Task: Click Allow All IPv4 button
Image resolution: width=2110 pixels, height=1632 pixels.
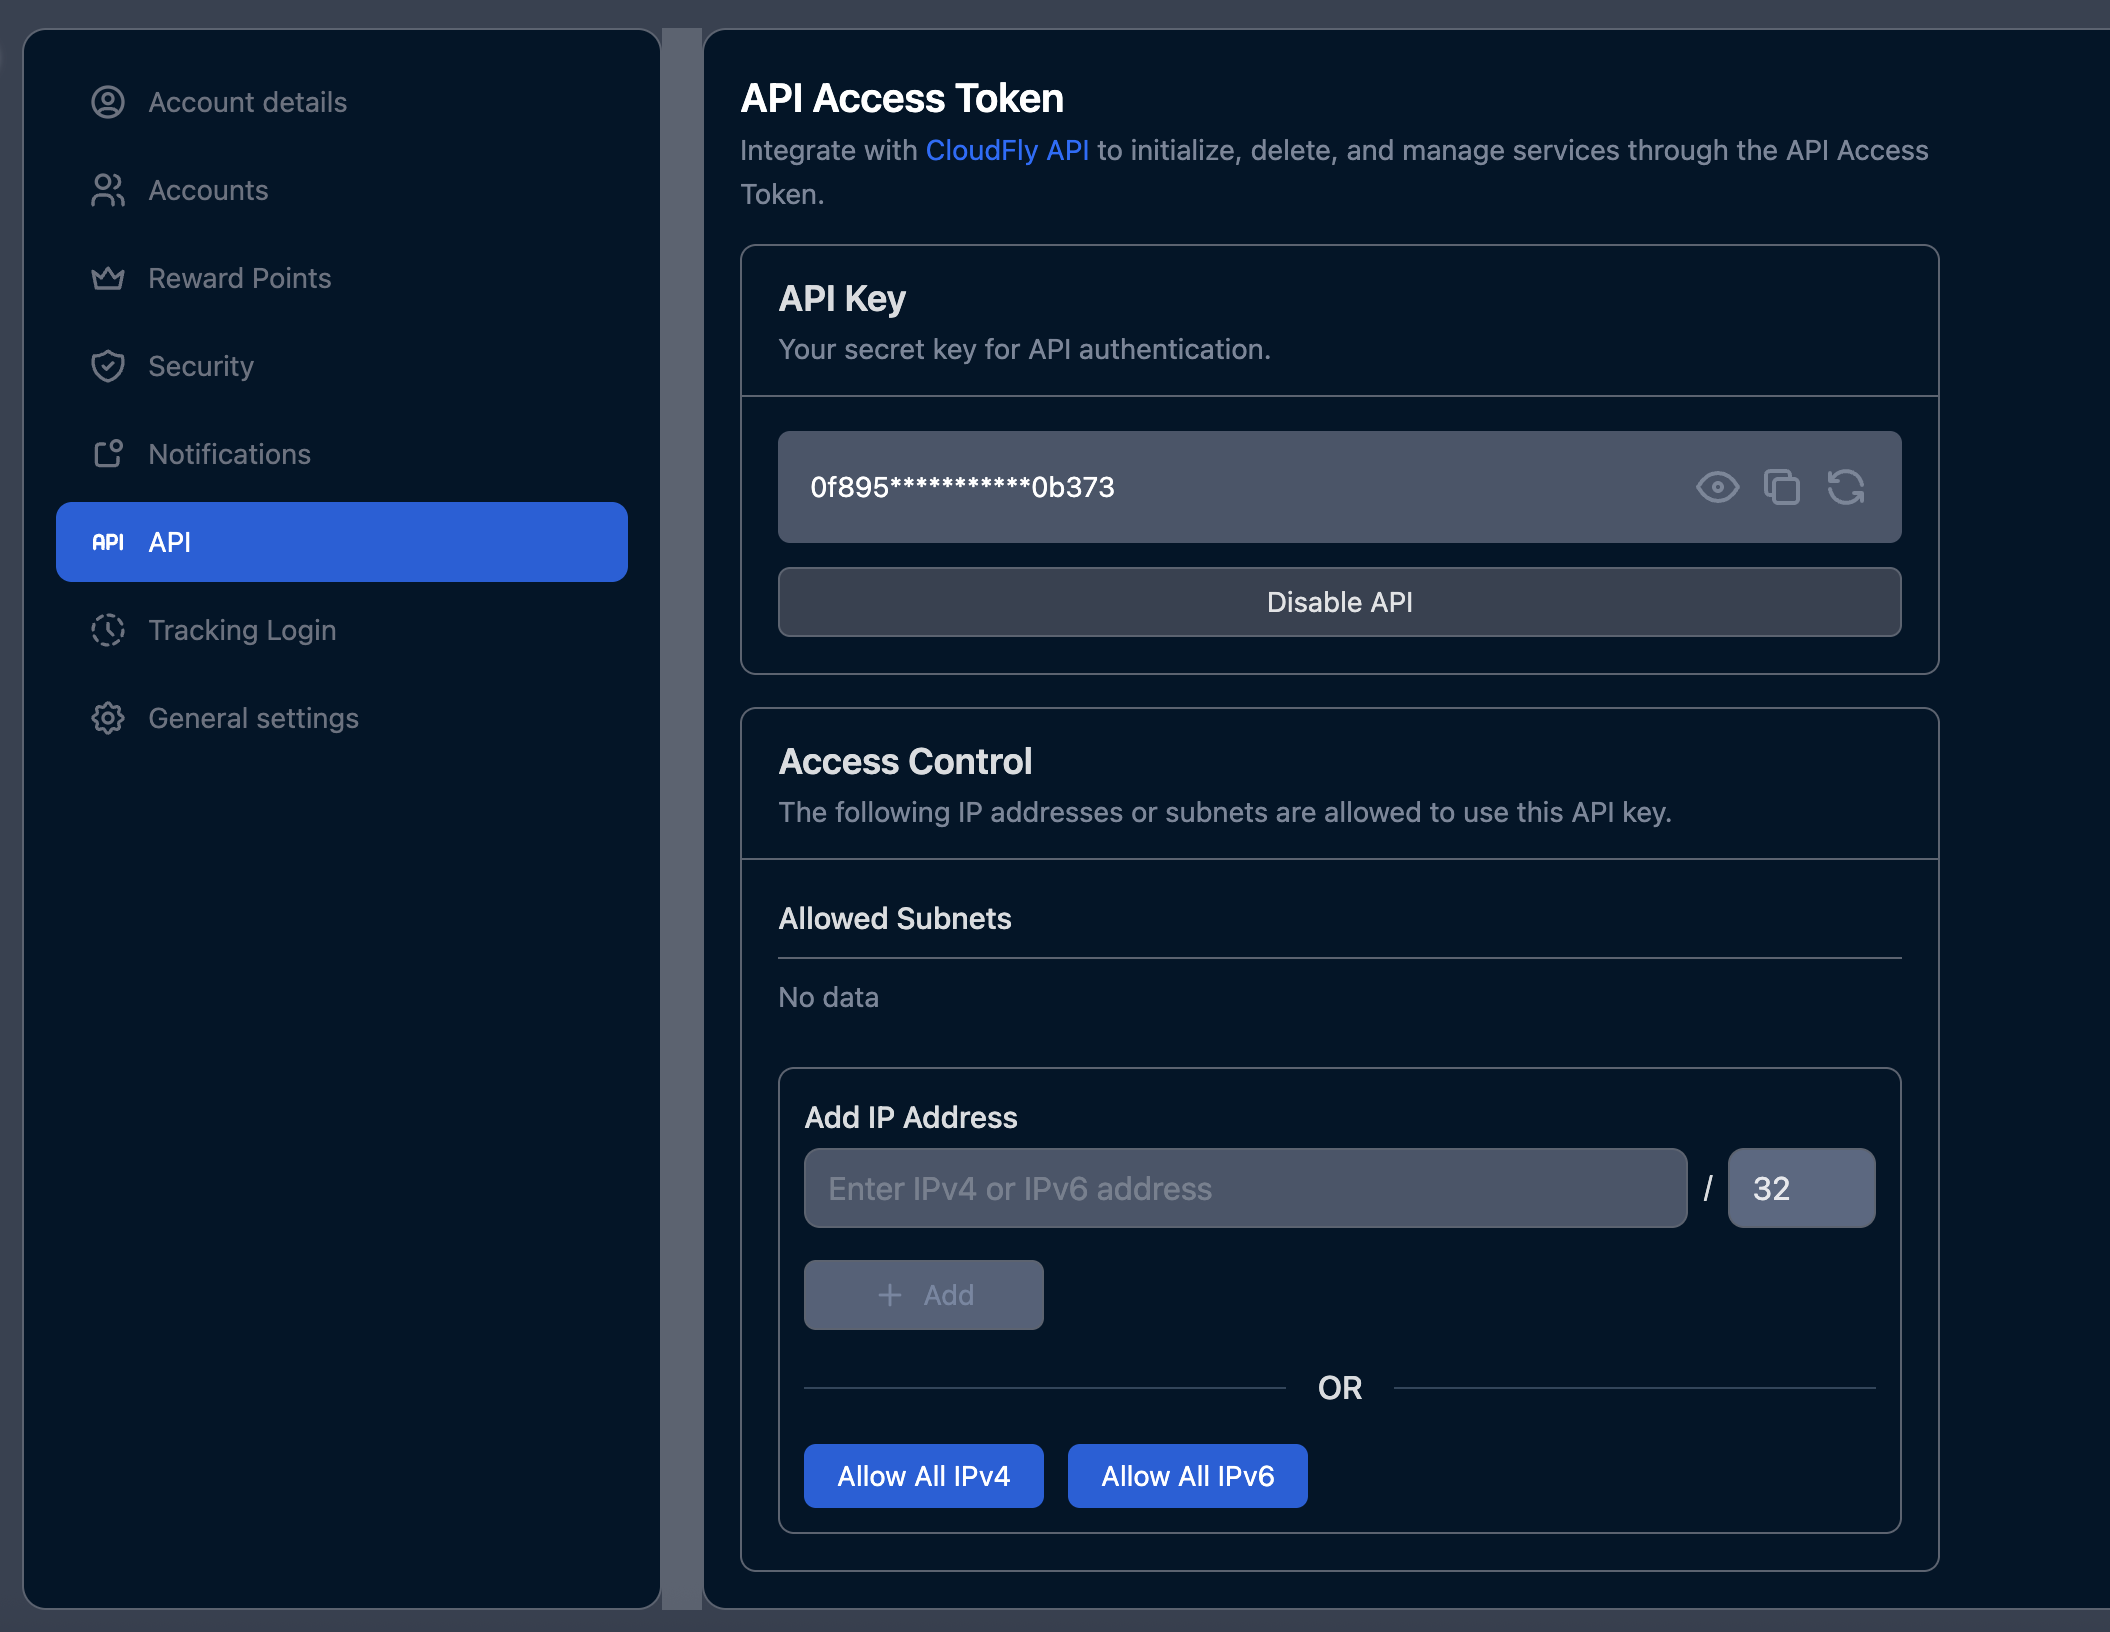Action: (923, 1476)
